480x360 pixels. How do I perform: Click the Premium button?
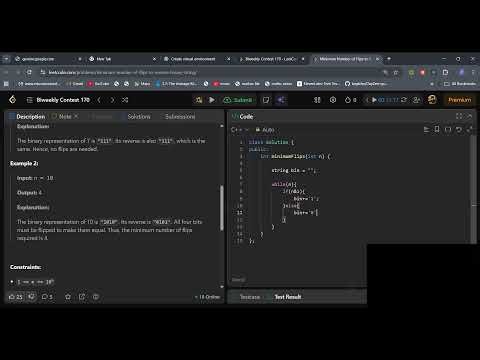click(460, 100)
